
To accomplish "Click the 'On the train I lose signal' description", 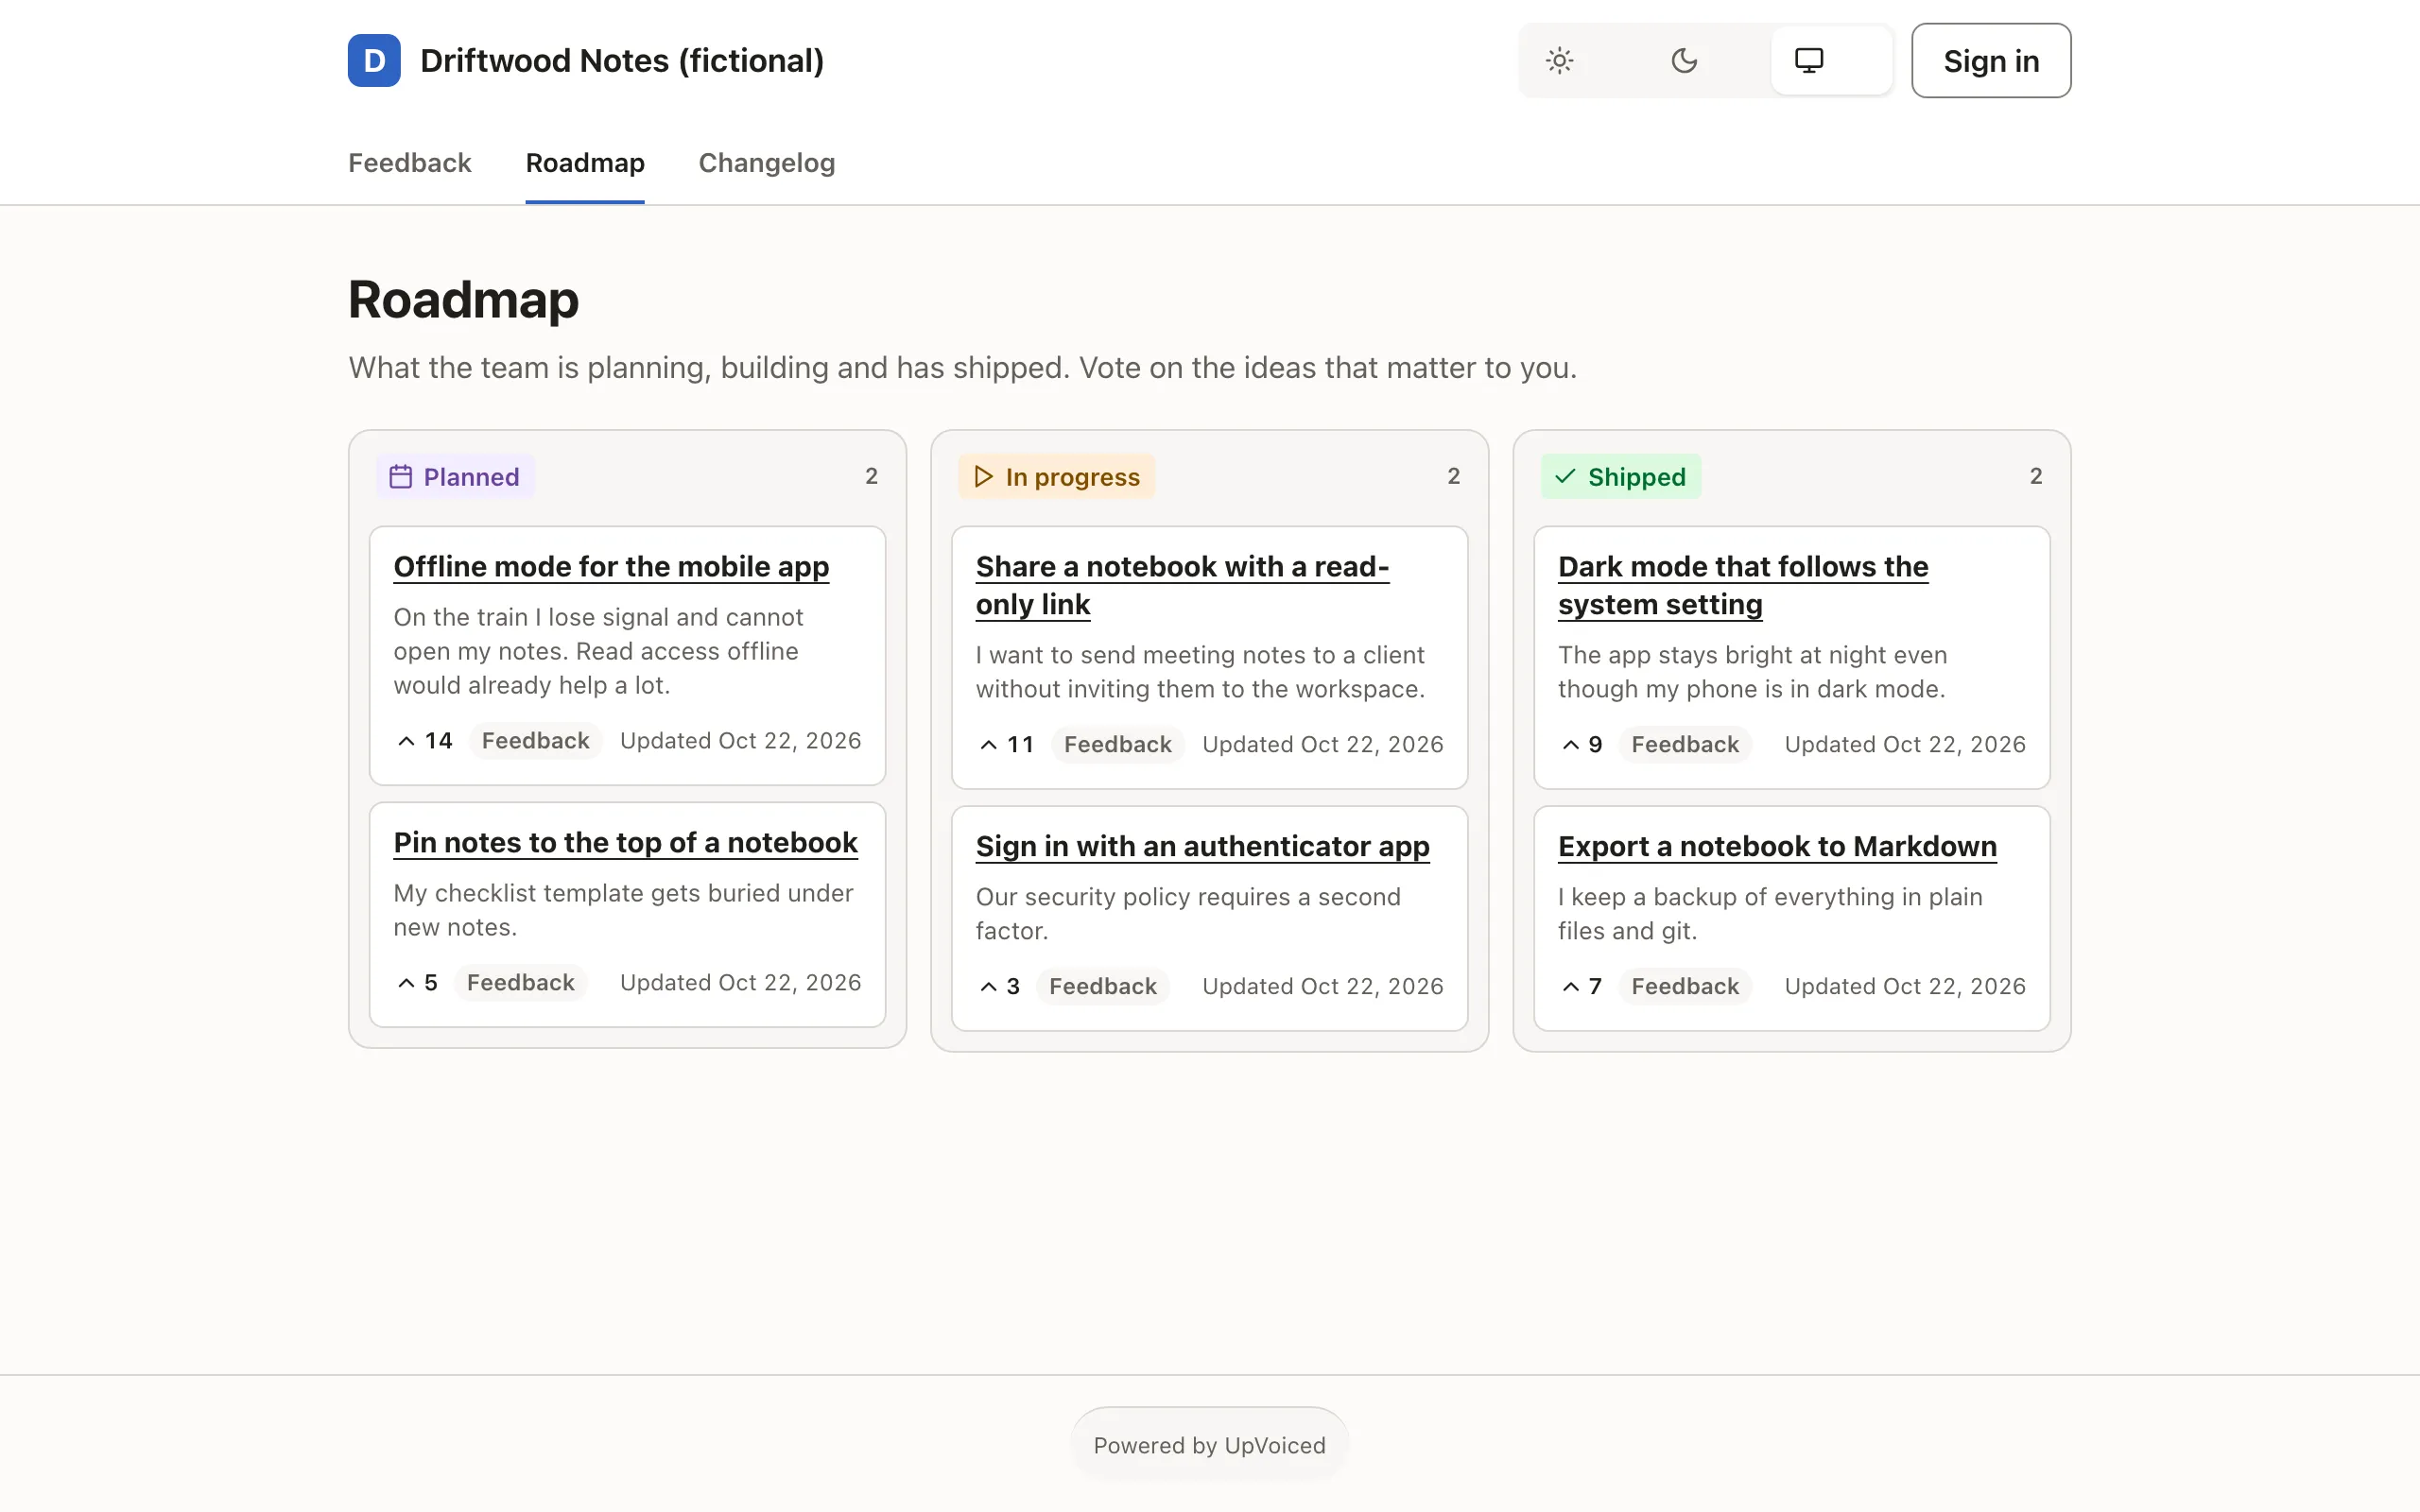I will pyautogui.click(x=598, y=651).
